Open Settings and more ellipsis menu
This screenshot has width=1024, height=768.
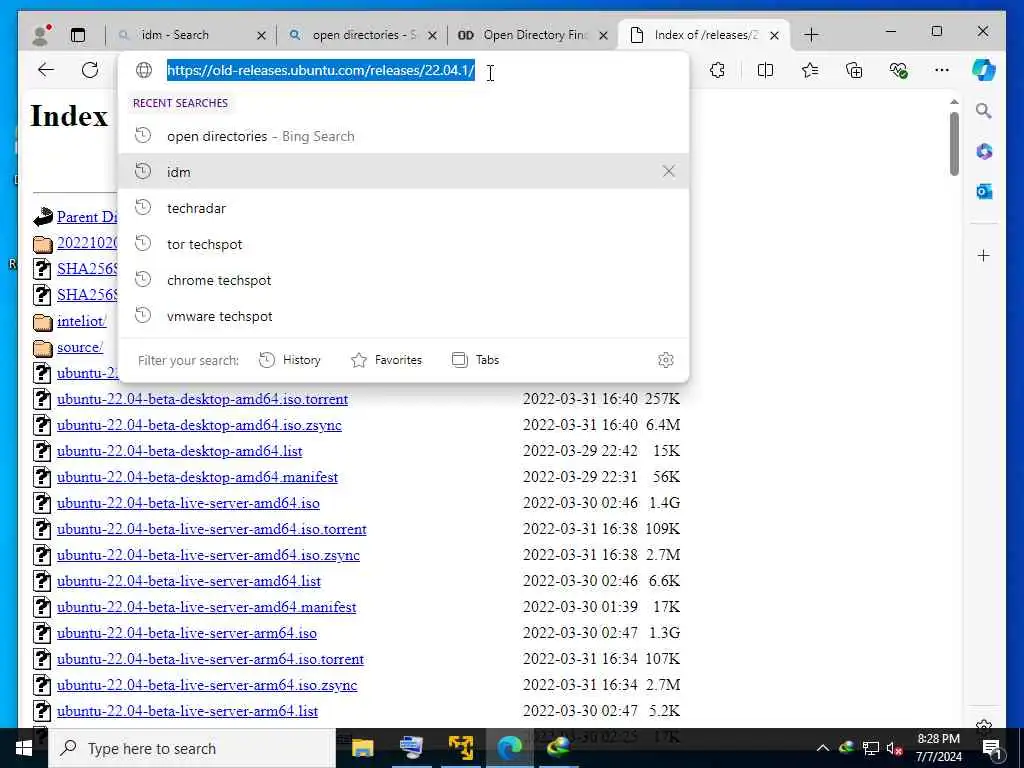point(942,70)
